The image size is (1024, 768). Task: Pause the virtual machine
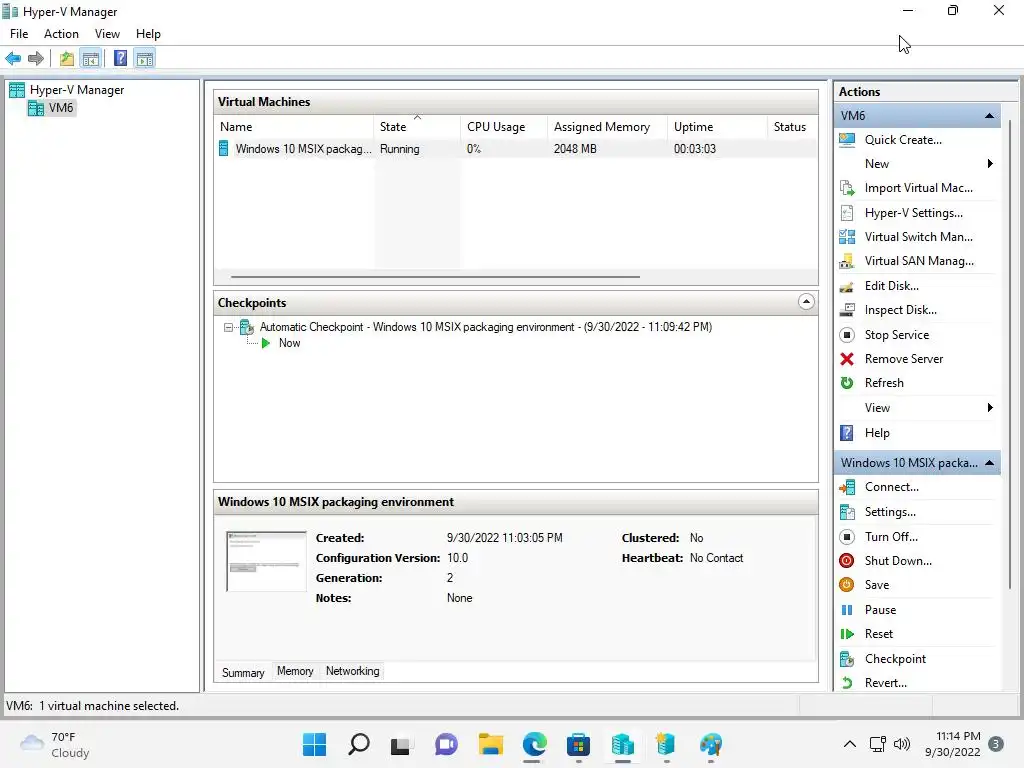pos(880,610)
